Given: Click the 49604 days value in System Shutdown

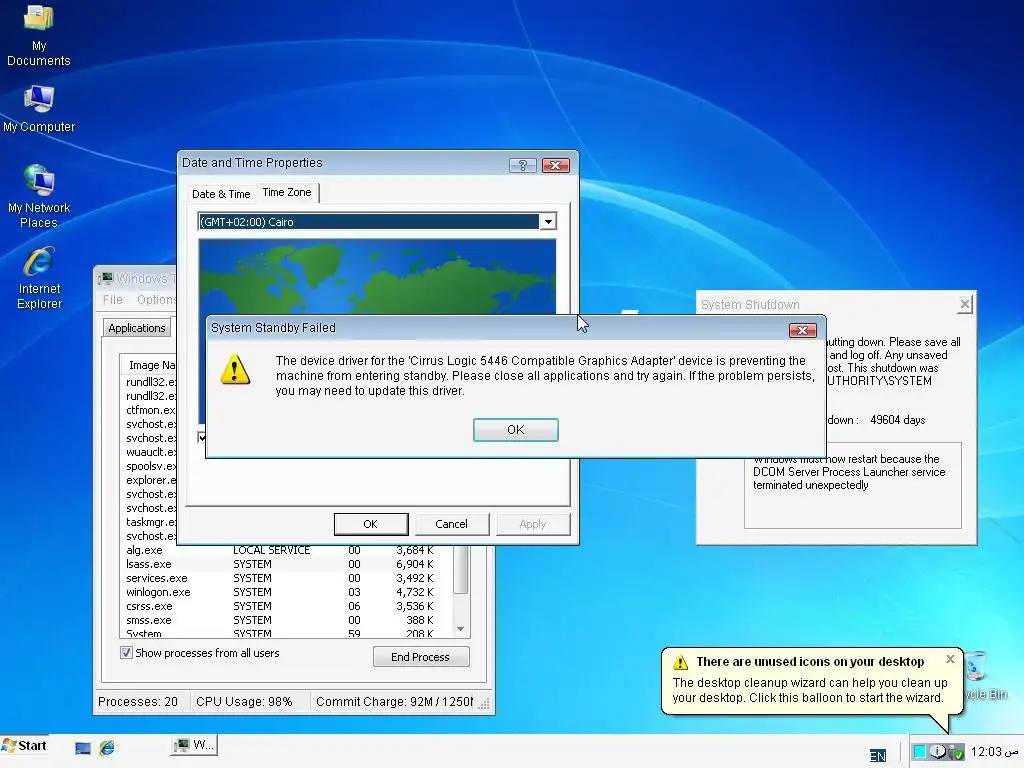Looking at the screenshot, I should tap(897, 420).
